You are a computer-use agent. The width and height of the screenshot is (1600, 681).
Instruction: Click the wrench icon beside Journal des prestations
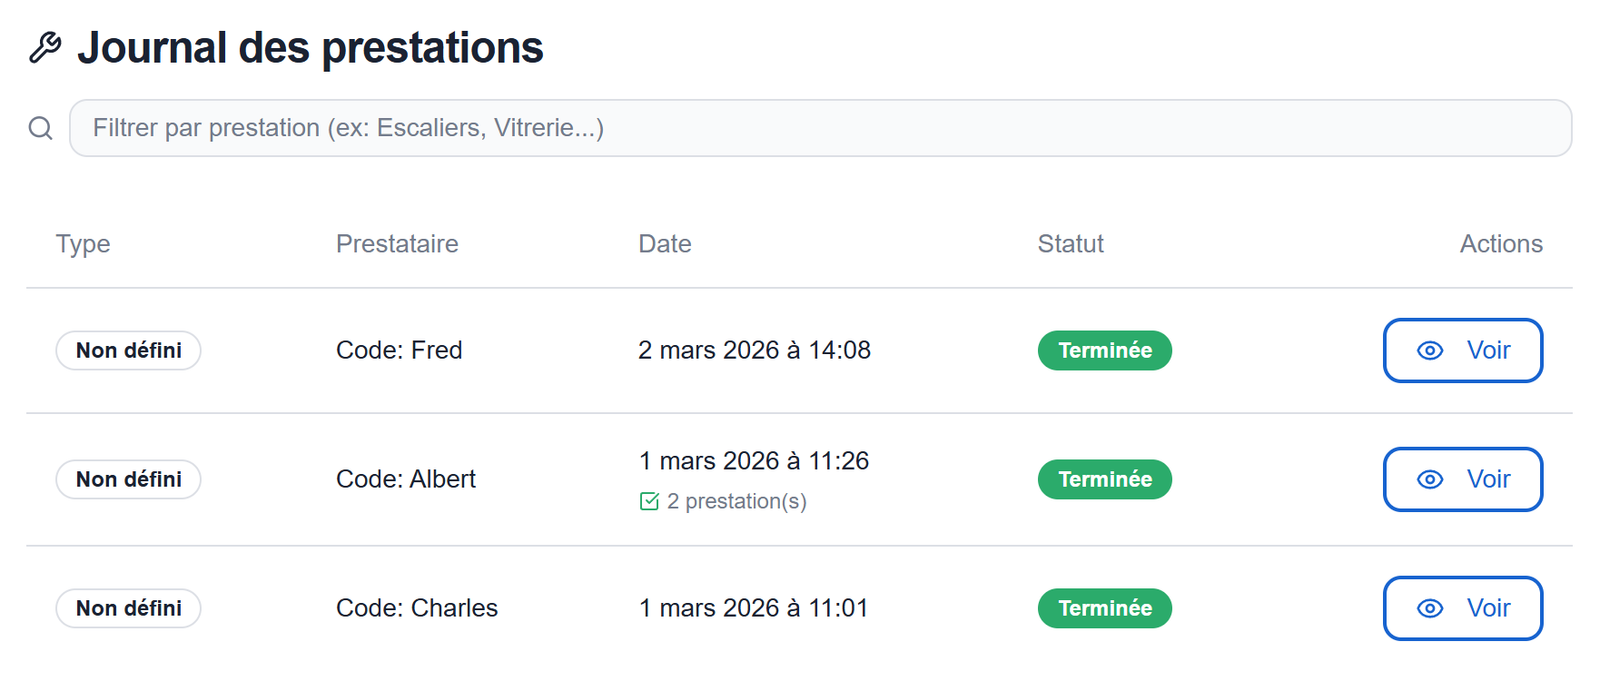[x=45, y=47]
